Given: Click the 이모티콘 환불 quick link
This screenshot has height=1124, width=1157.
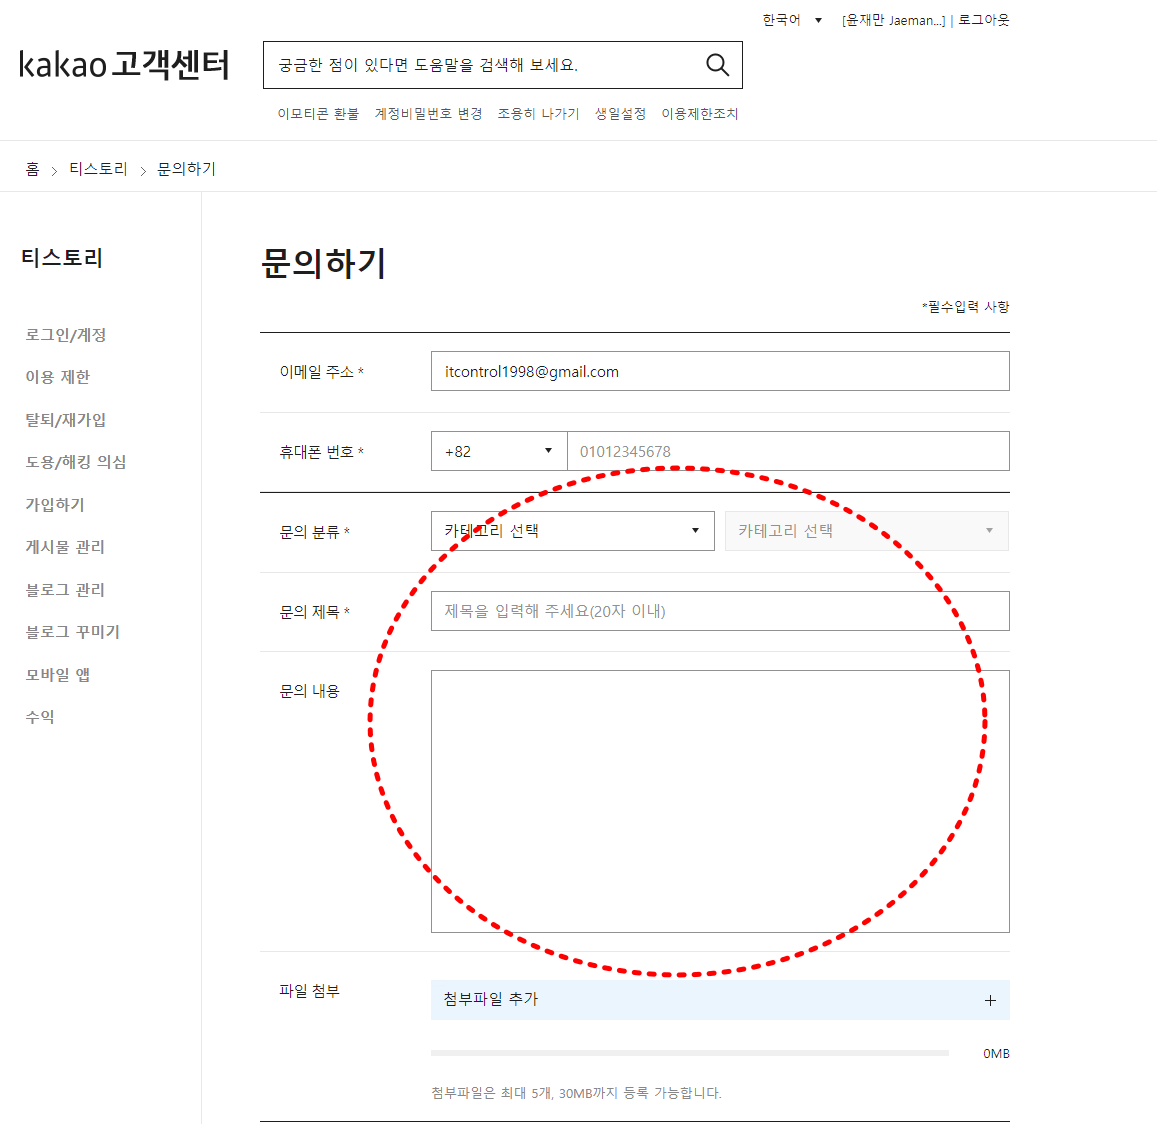Looking at the screenshot, I should point(318,114).
